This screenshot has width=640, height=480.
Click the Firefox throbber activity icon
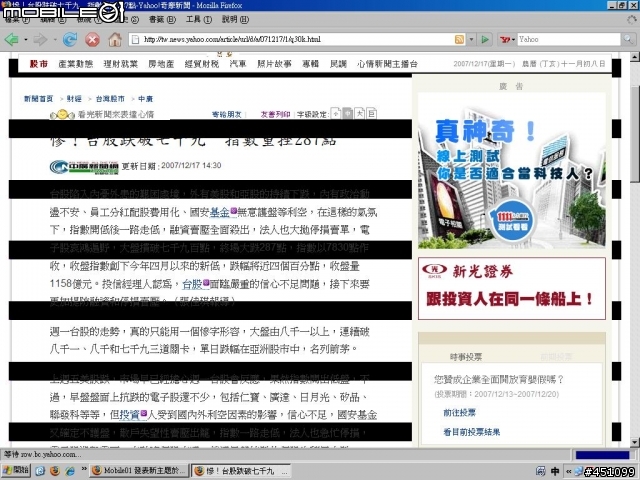(631, 19)
